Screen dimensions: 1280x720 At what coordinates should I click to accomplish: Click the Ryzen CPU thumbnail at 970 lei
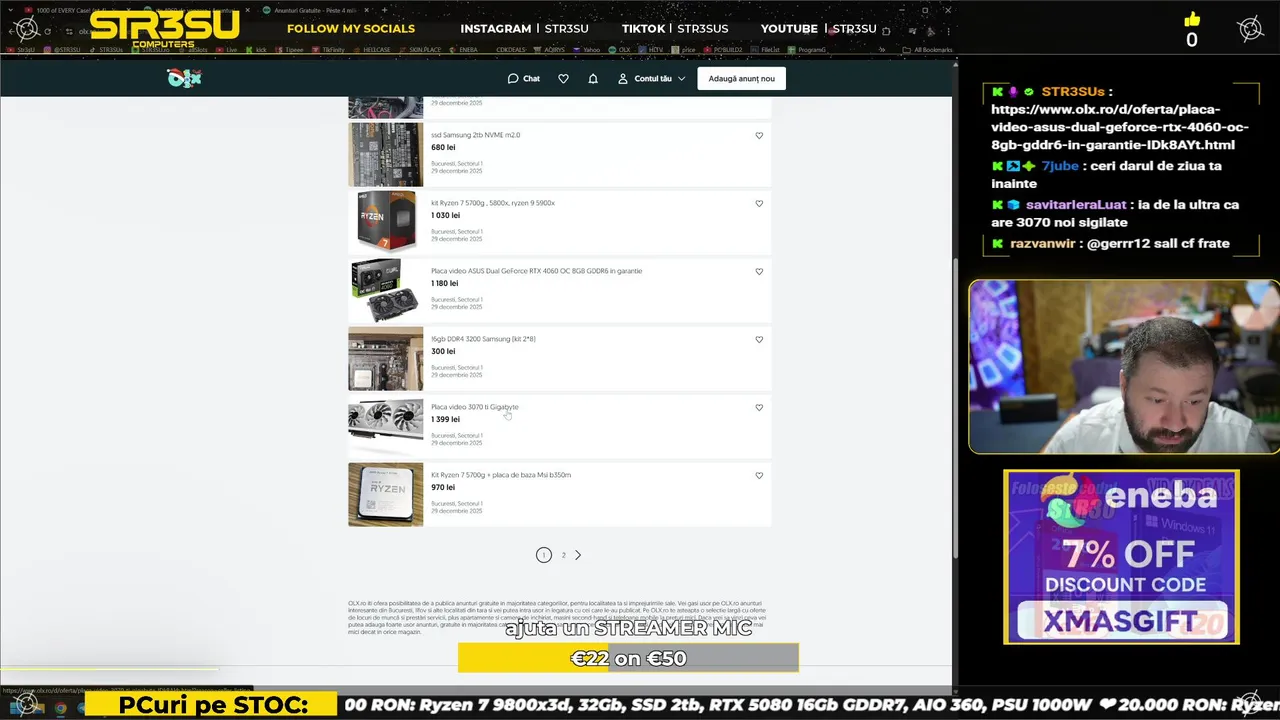(386, 494)
